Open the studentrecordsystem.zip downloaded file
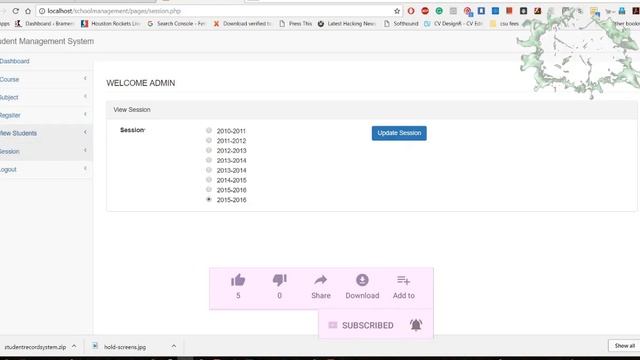 tap(35, 347)
